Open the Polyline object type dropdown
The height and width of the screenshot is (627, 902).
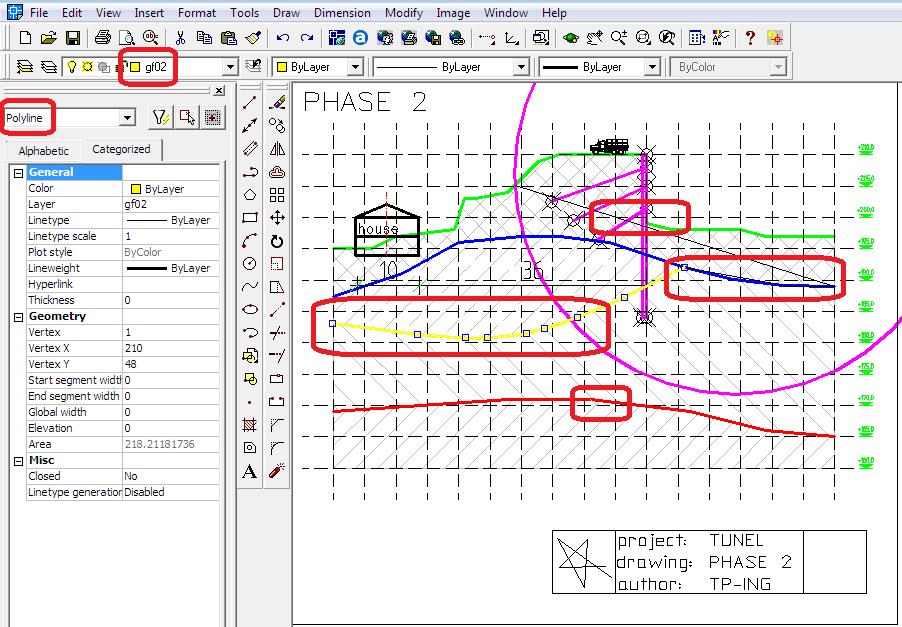[127, 118]
